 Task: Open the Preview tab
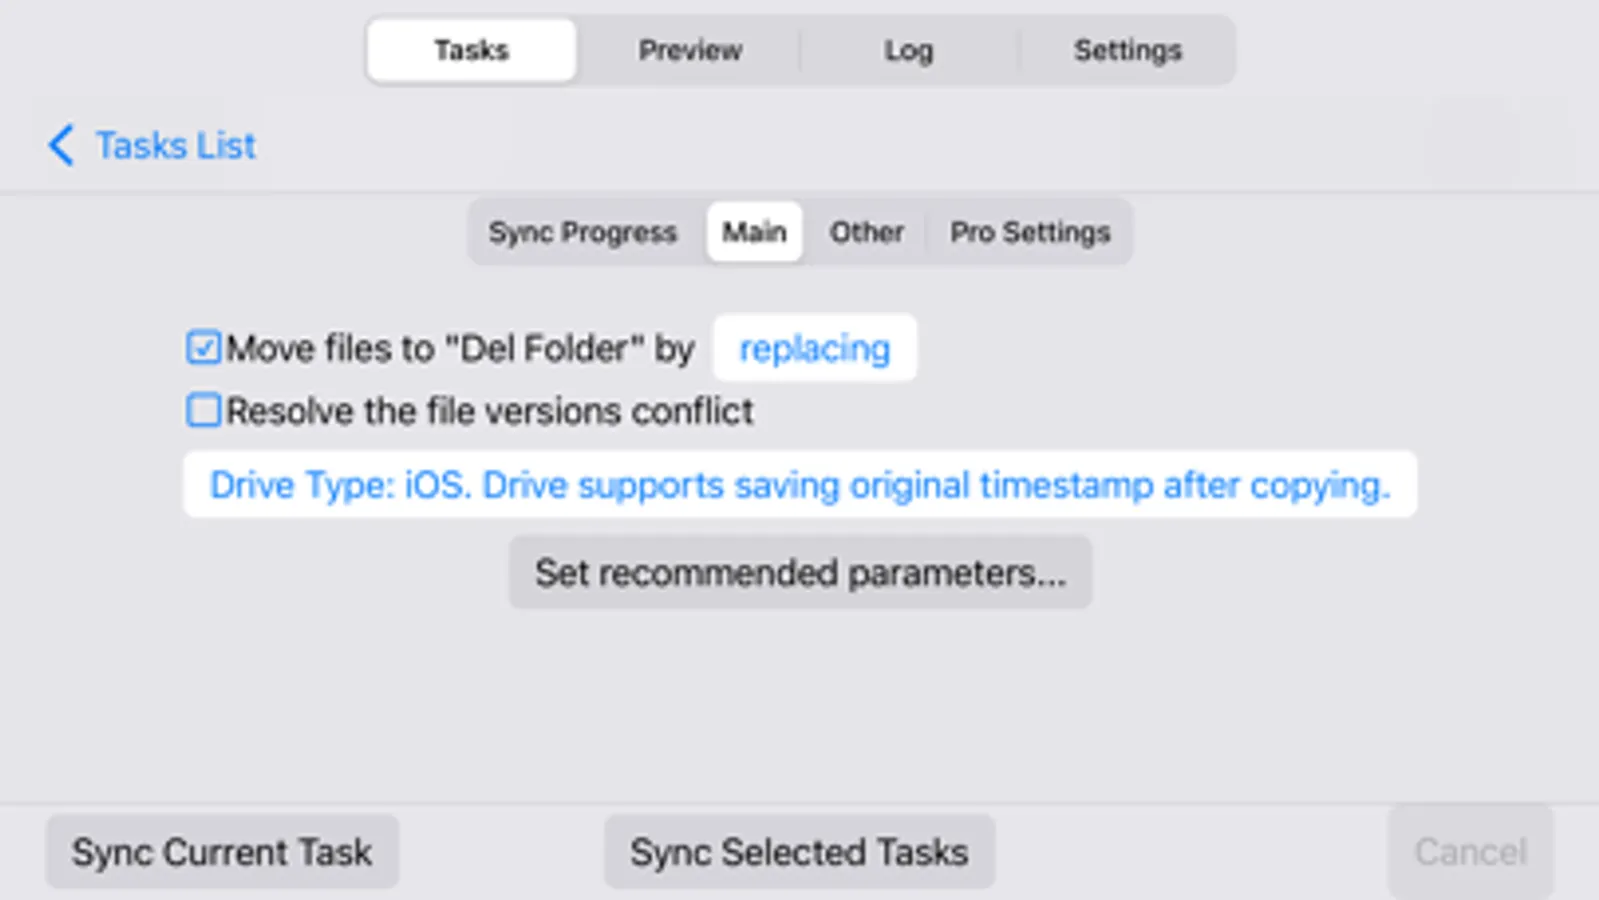[x=690, y=50]
